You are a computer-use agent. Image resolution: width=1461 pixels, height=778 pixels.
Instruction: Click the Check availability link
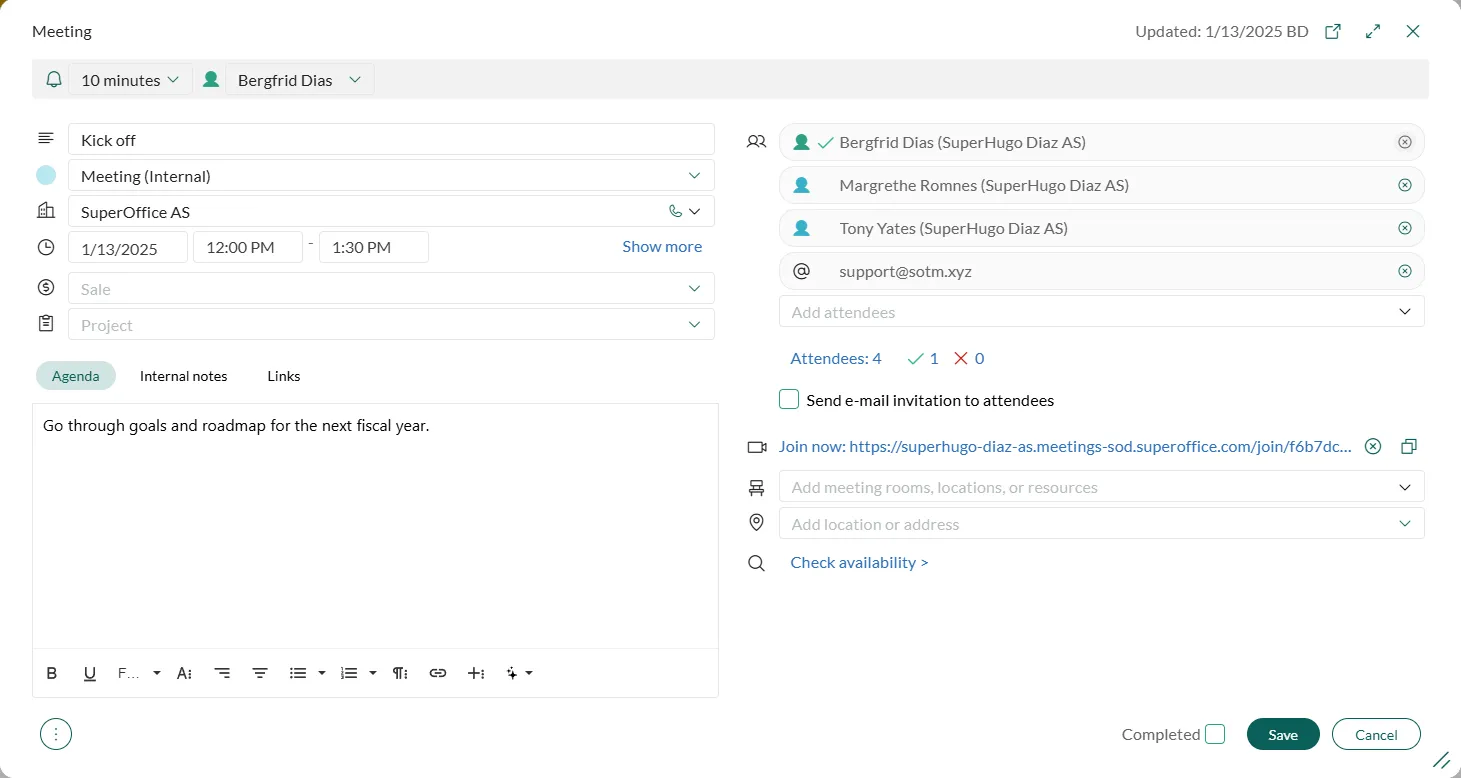[x=859, y=563]
